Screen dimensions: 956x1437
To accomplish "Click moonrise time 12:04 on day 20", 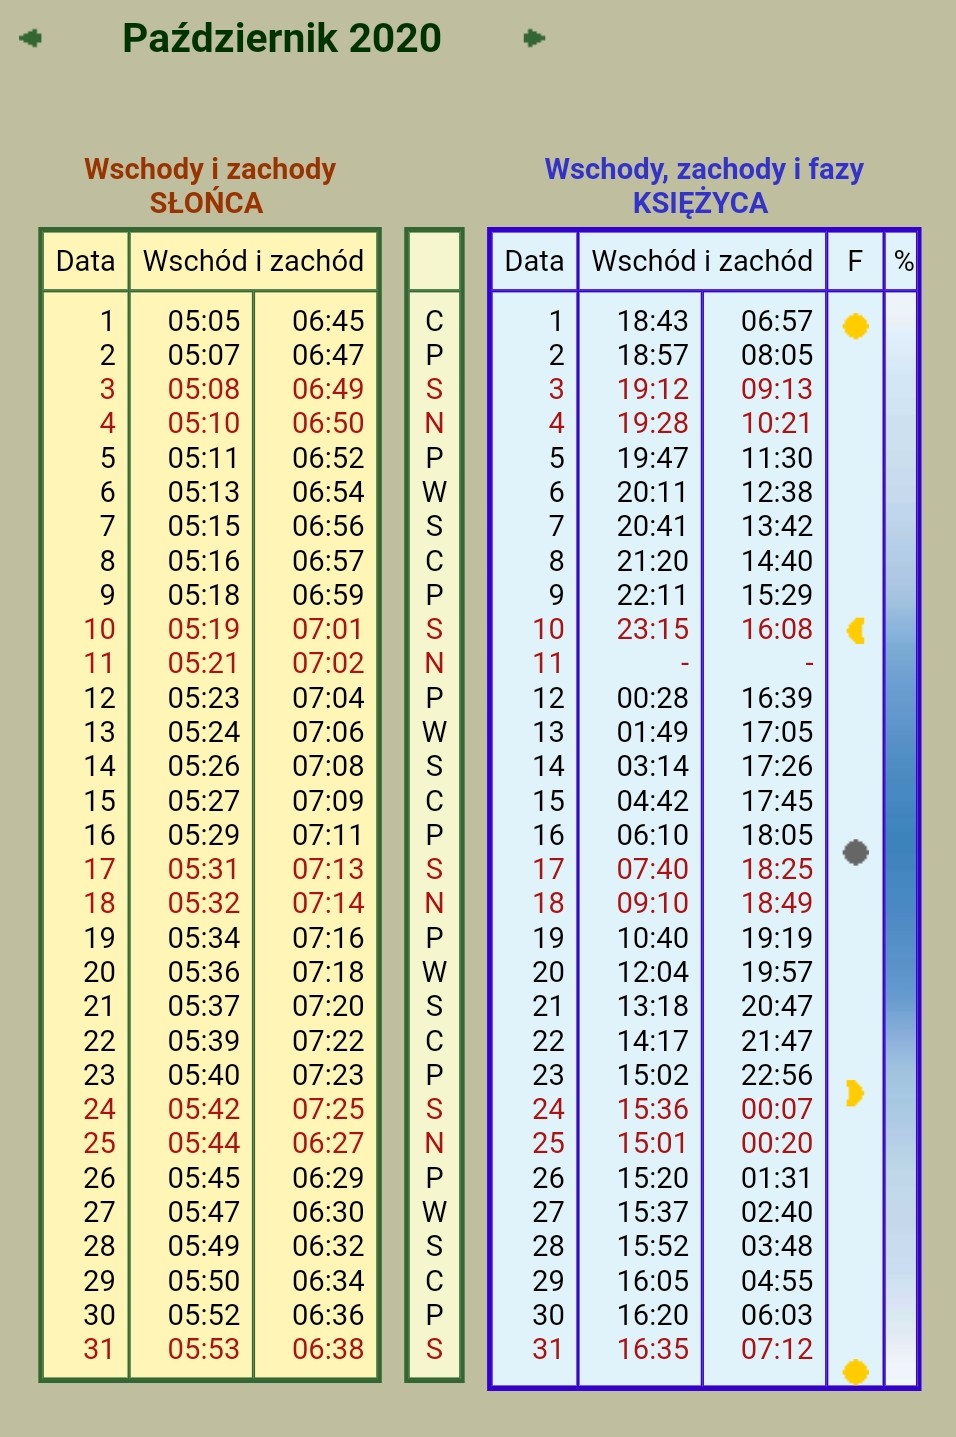I will click(x=653, y=972).
